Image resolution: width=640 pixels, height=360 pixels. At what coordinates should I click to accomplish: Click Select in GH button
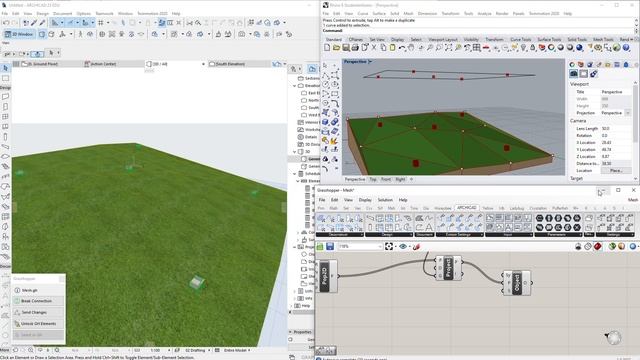(x=38, y=335)
